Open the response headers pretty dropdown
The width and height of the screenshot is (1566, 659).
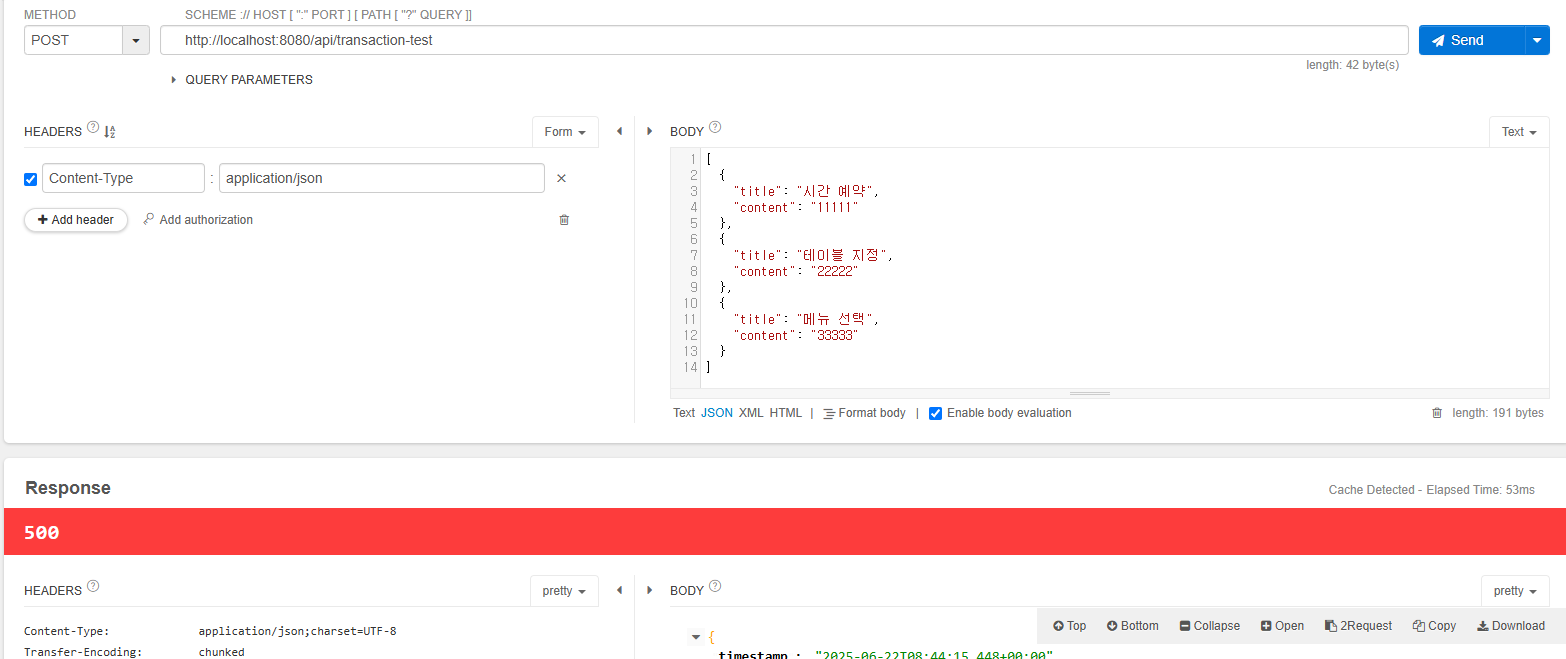click(564, 591)
